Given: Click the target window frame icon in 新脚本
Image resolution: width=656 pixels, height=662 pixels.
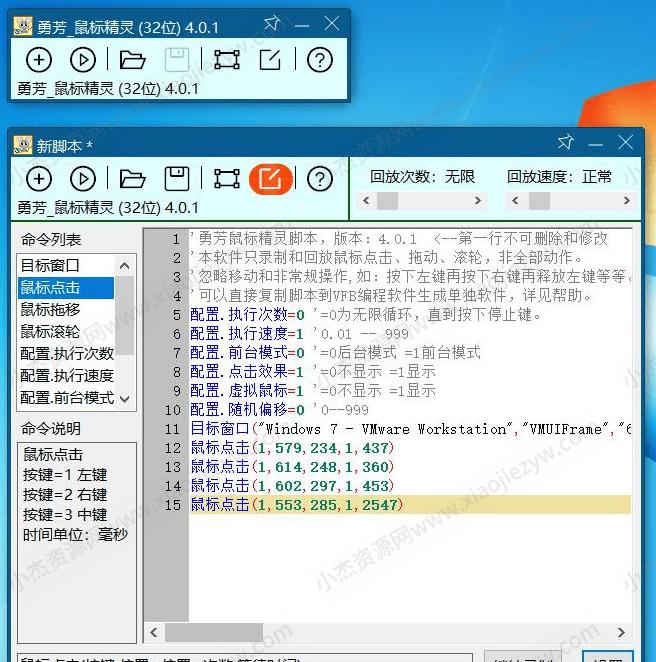Looking at the screenshot, I should coord(227,179).
